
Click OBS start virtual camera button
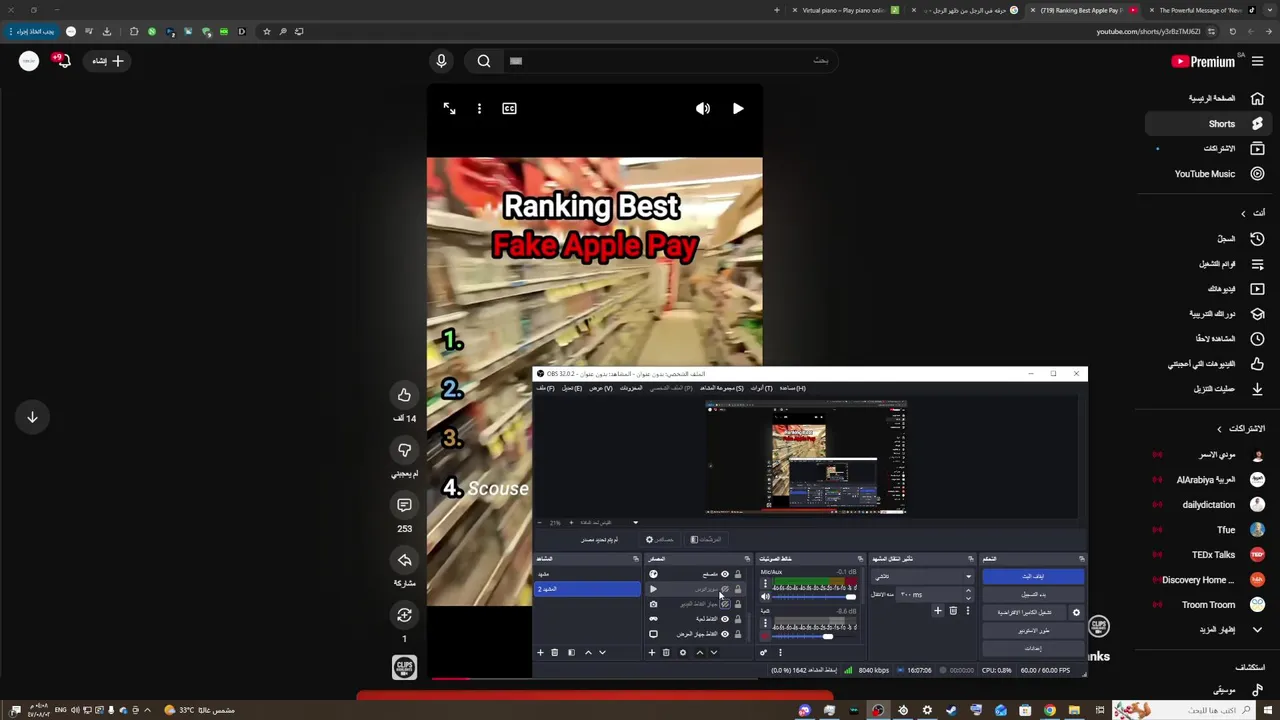(x=1024, y=613)
